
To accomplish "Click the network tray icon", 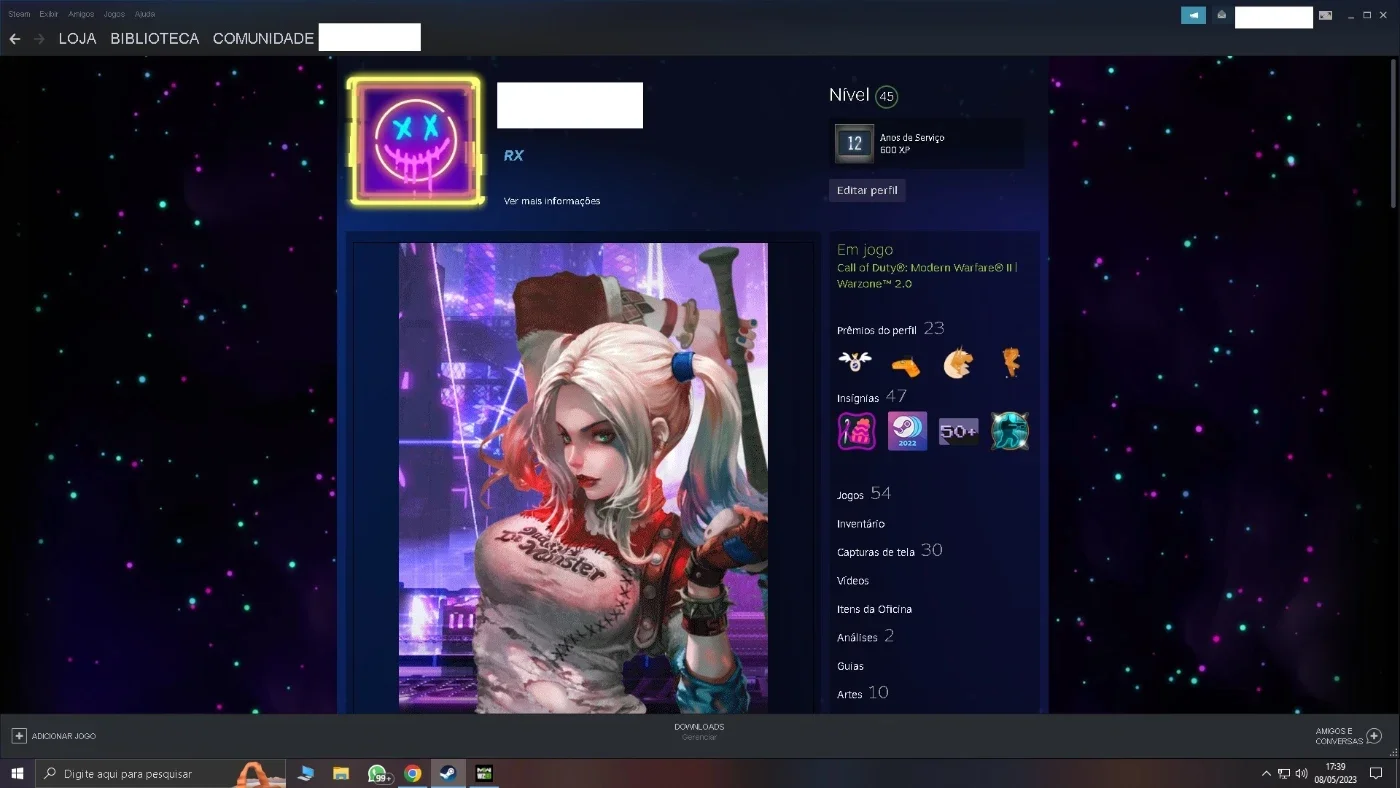I will pyautogui.click(x=1284, y=773).
